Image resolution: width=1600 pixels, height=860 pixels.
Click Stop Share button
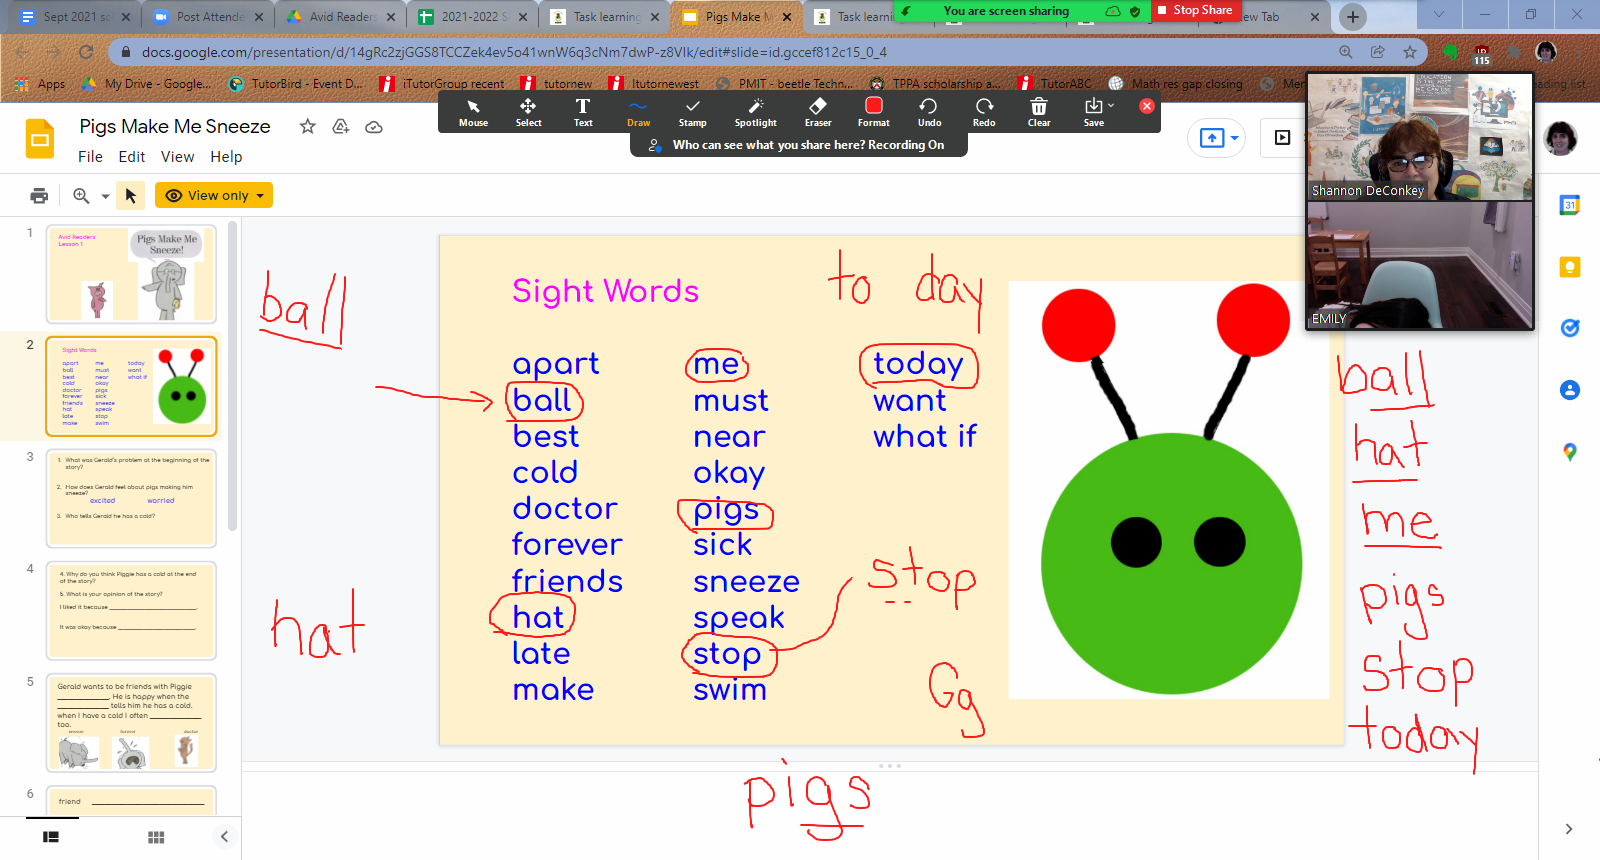click(x=1195, y=10)
